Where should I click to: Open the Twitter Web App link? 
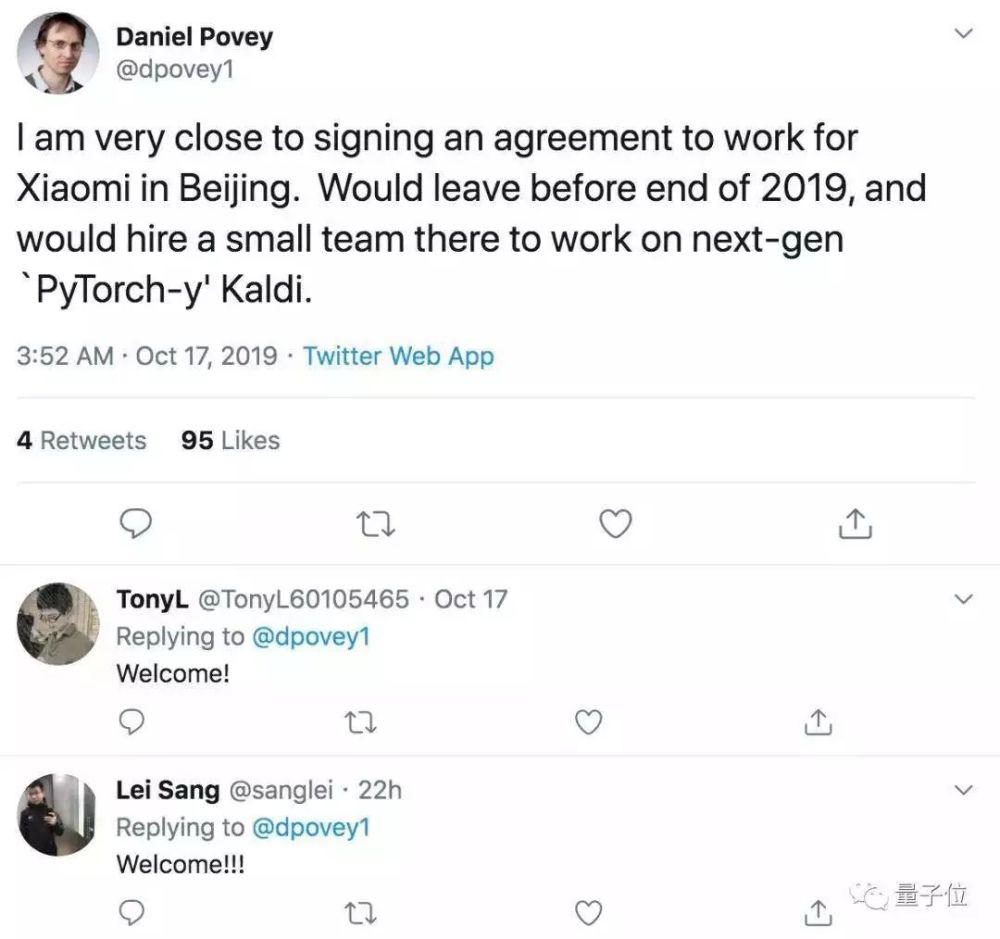(x=398, y=356)
